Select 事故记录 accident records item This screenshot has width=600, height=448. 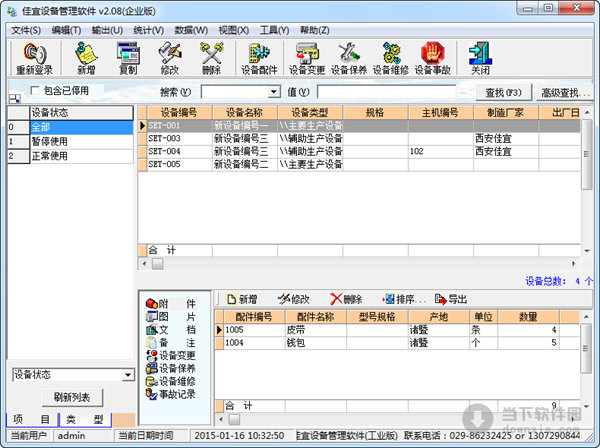coord(171,394)
